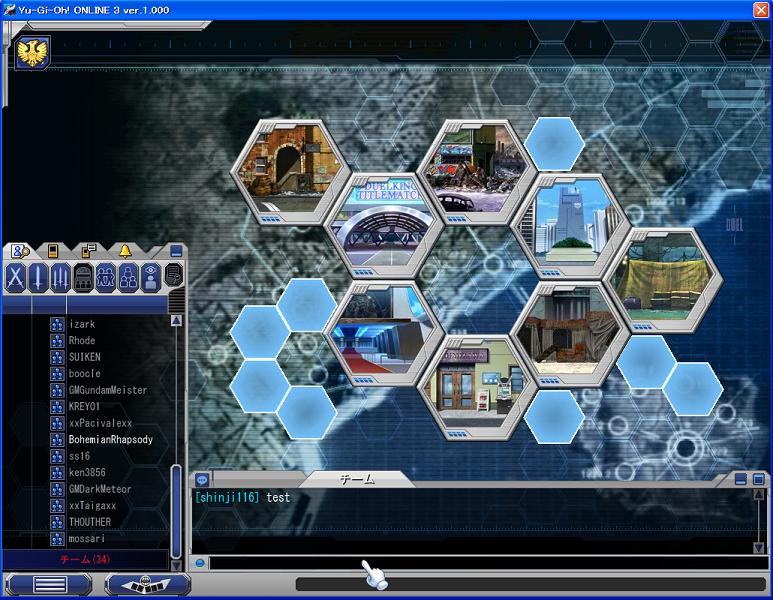Click the chat message input field

[x=488, y=563]
